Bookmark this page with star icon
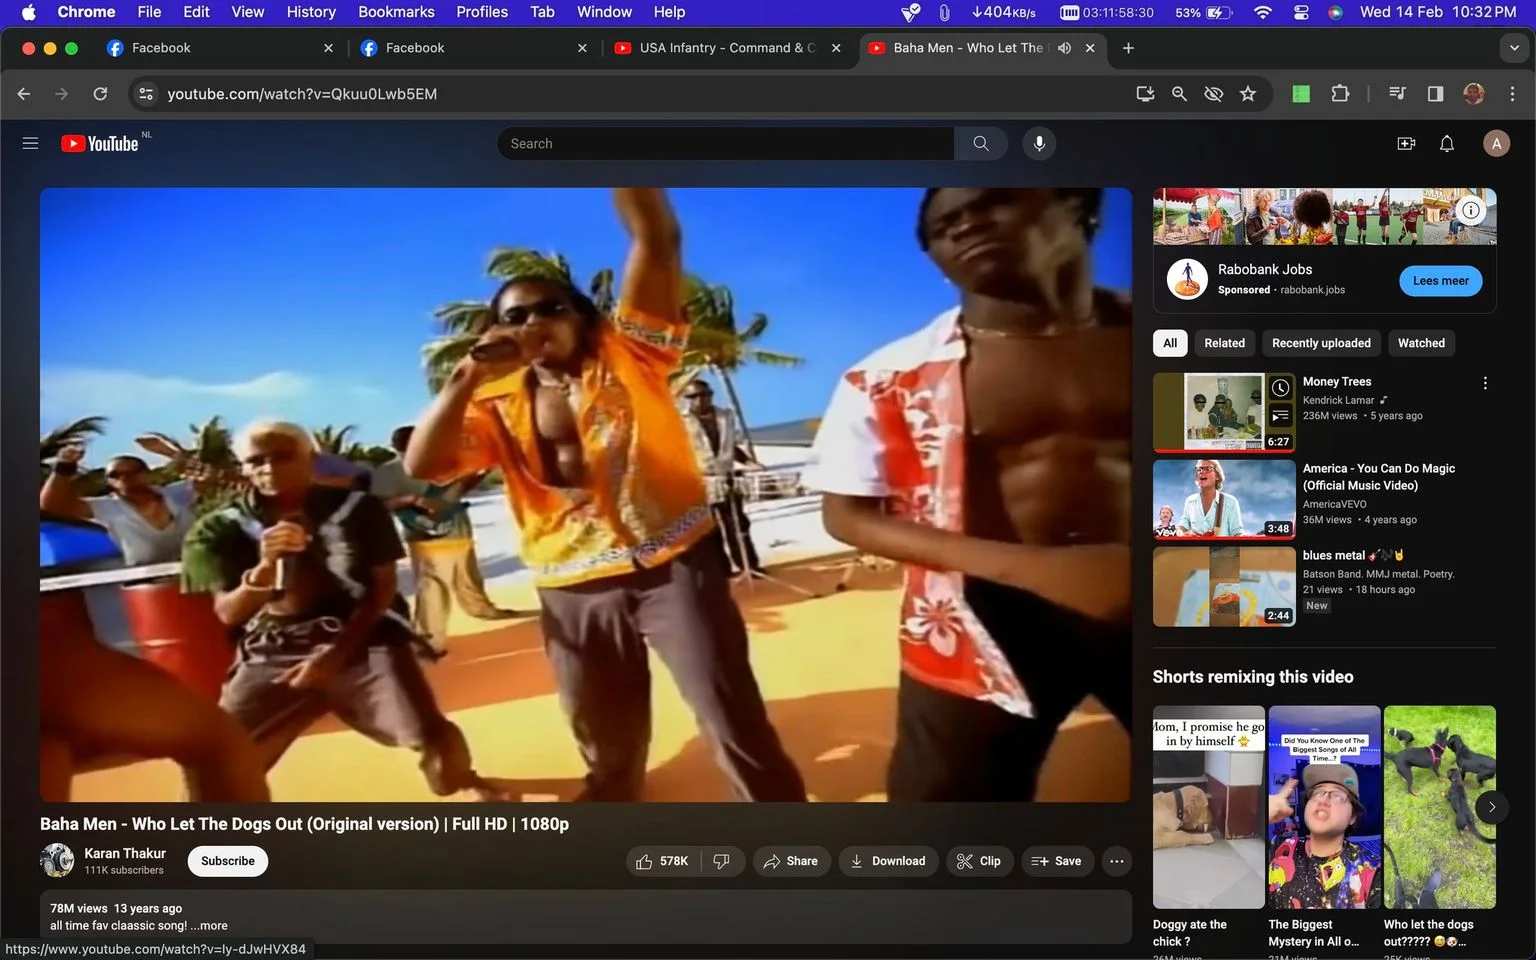This screenshot has height=960, width=1536. click(x=1248, y=94)
